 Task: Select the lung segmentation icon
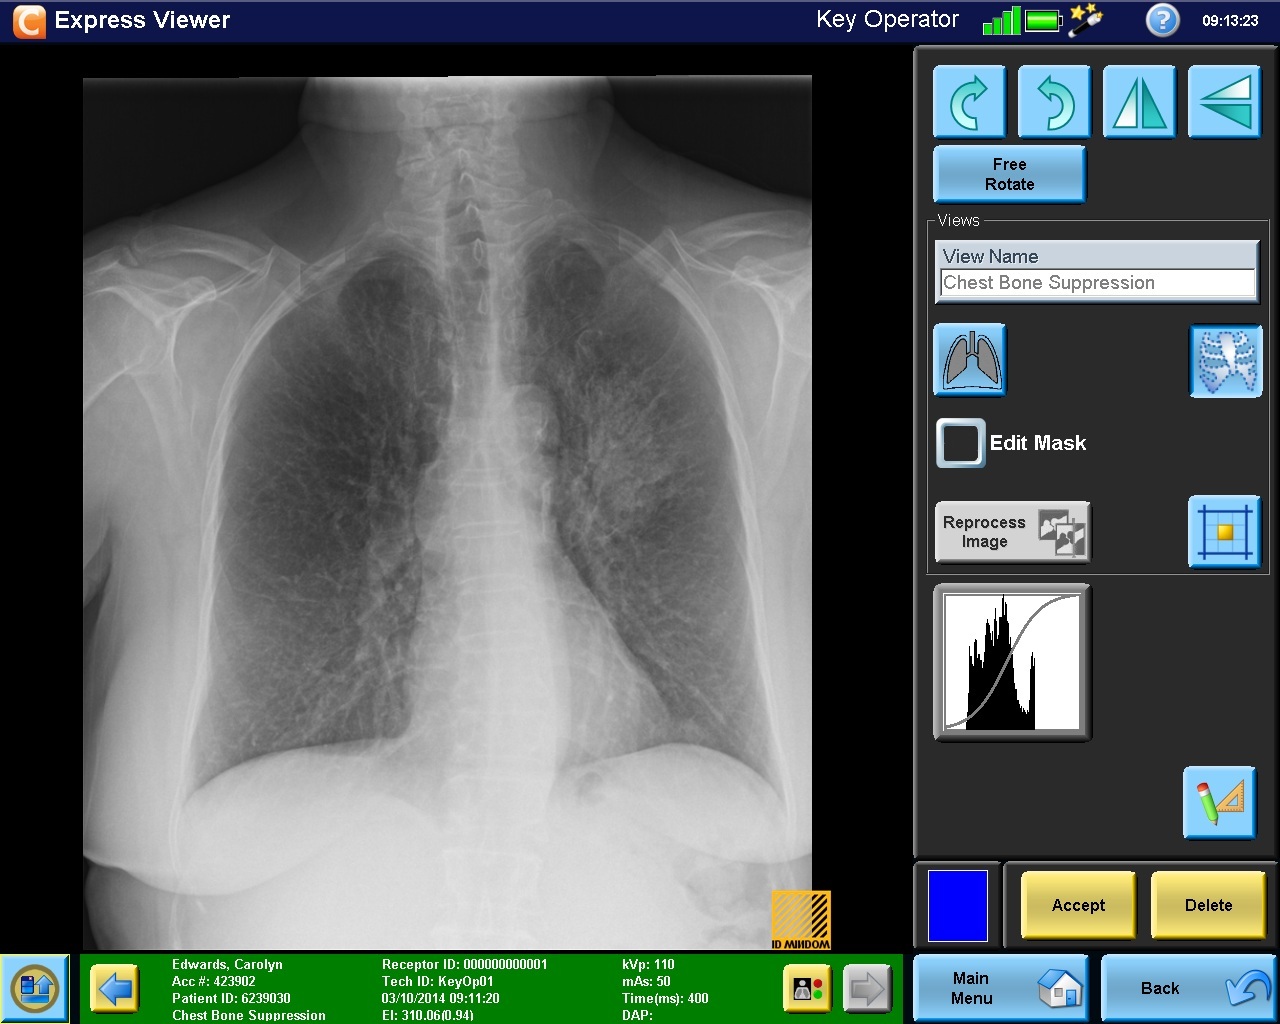point(968,360)
